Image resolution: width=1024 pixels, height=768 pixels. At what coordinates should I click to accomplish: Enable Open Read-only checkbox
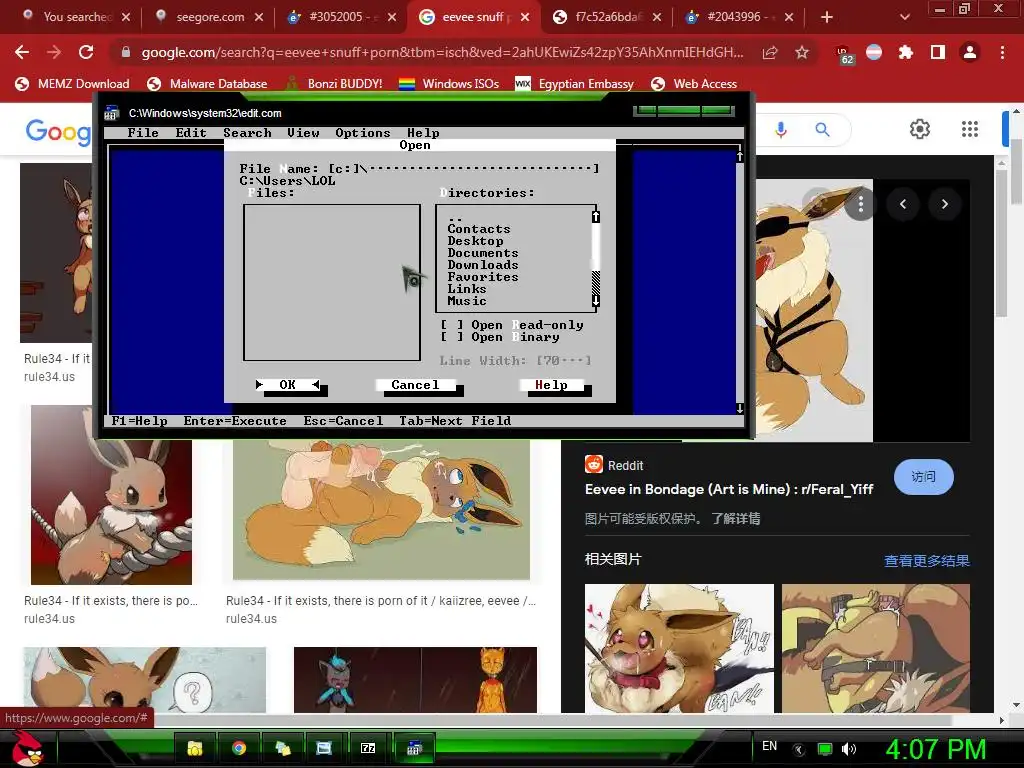click(452, 325)
